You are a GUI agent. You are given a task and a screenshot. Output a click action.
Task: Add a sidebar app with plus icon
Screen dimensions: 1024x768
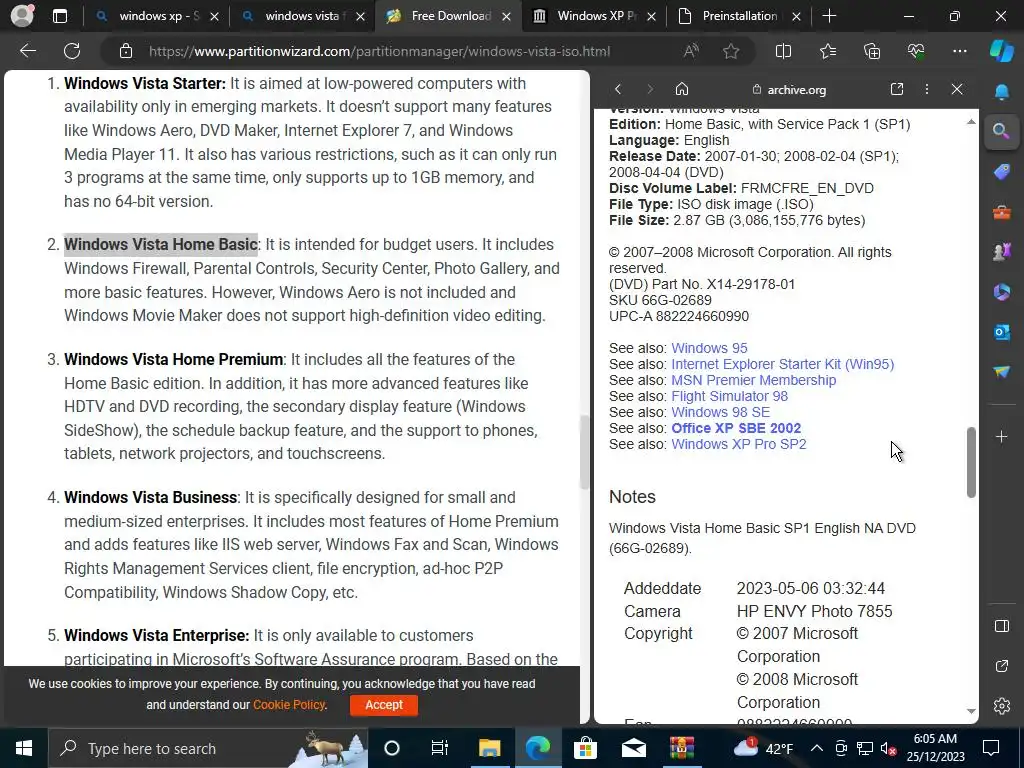pyautogui.click(x=1001, y=436)
